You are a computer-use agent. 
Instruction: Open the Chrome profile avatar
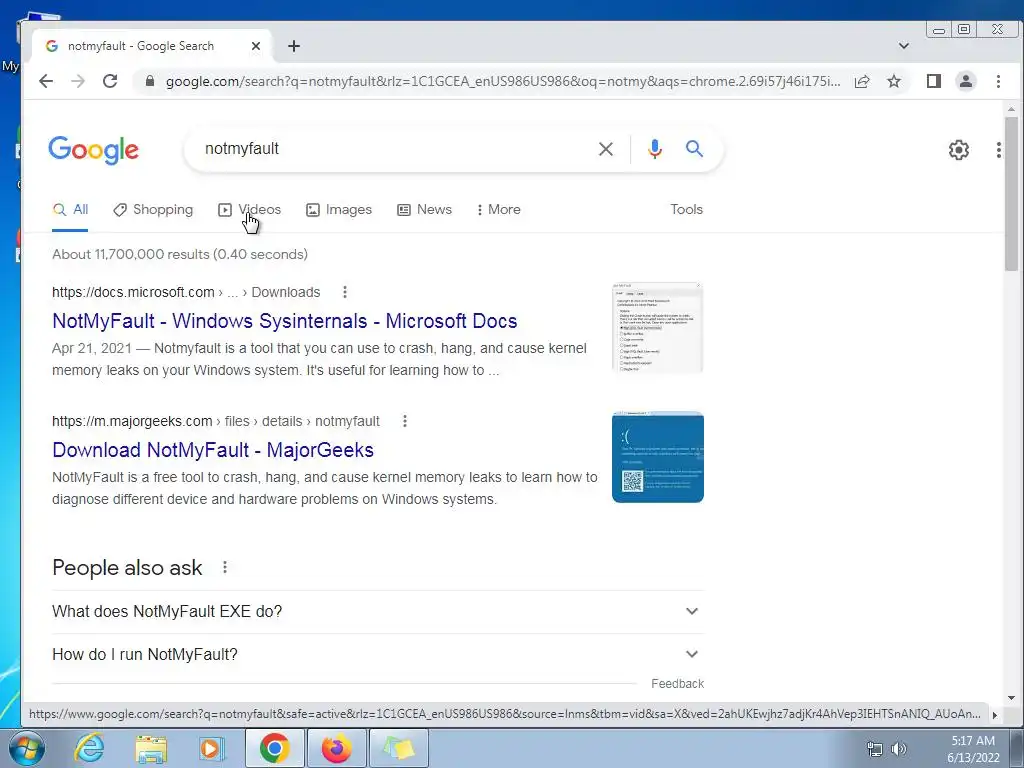pyautogui.click(x=965, y=81)
